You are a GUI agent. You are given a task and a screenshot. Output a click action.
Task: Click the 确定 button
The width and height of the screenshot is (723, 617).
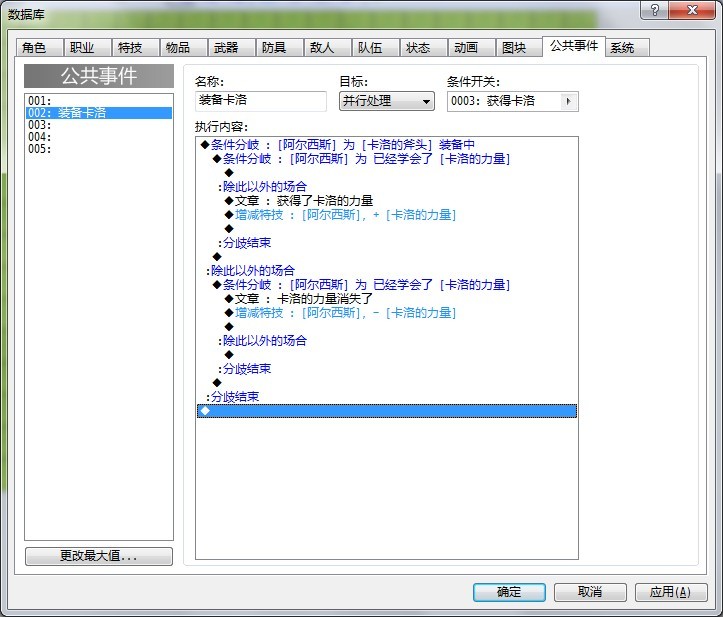coord(509,592)
